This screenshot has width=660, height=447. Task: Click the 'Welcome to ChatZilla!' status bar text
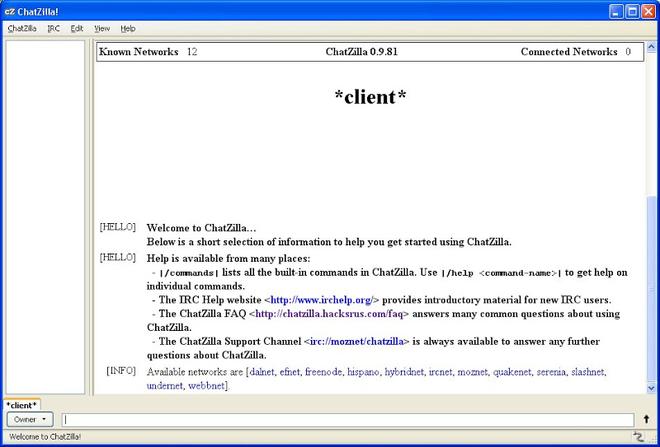45,437
